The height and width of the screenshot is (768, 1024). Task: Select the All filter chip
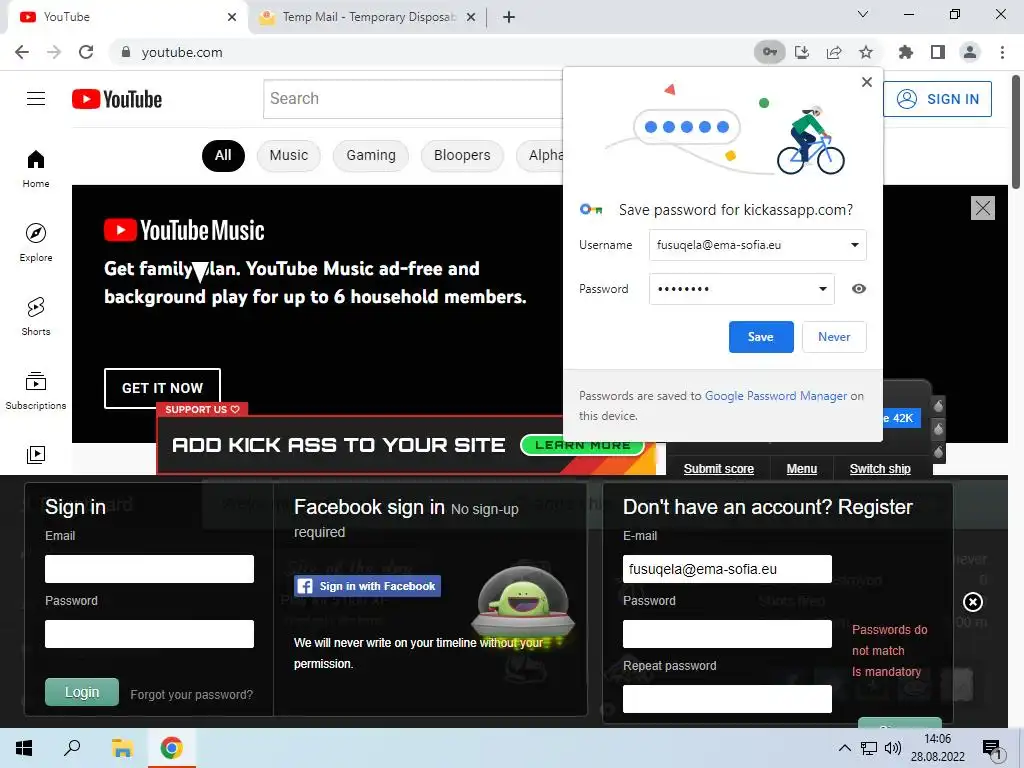coord(223,155)
